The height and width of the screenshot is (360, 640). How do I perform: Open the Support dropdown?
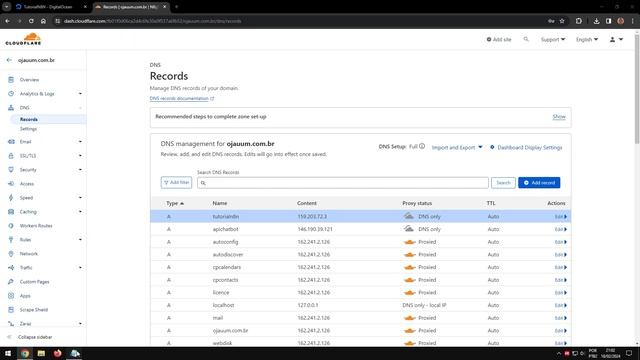(x=553, y=40)
